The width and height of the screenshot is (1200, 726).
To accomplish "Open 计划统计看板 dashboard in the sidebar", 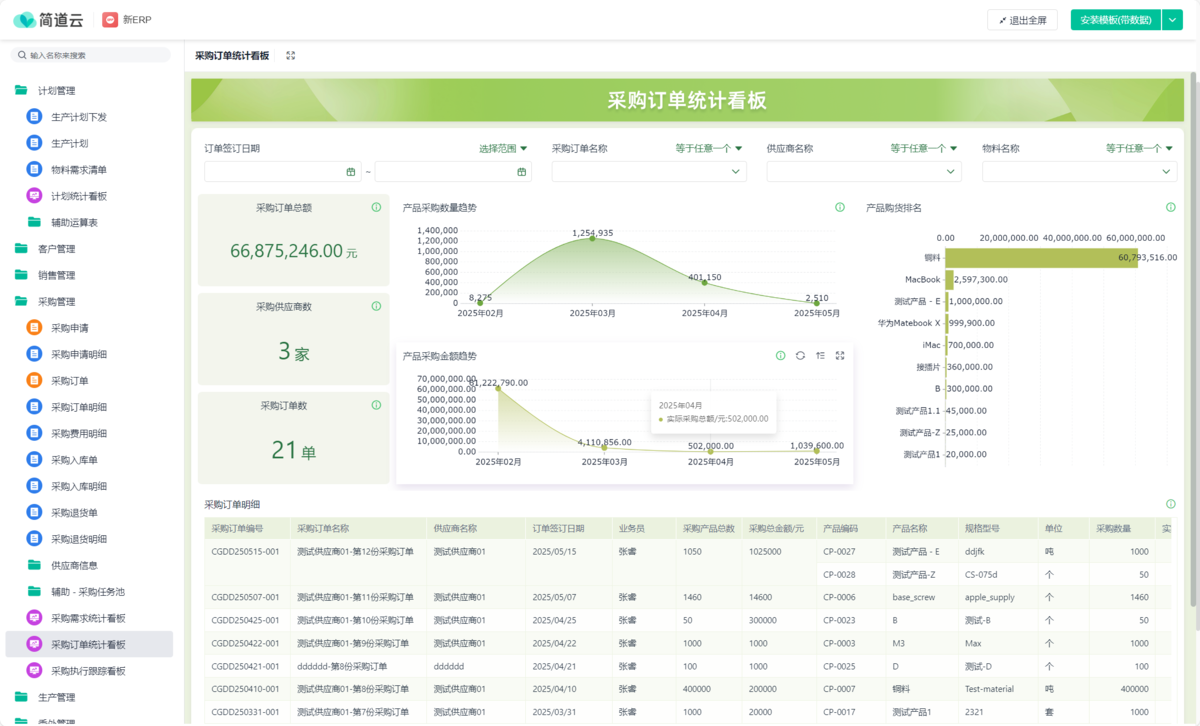I will (79, 196).
